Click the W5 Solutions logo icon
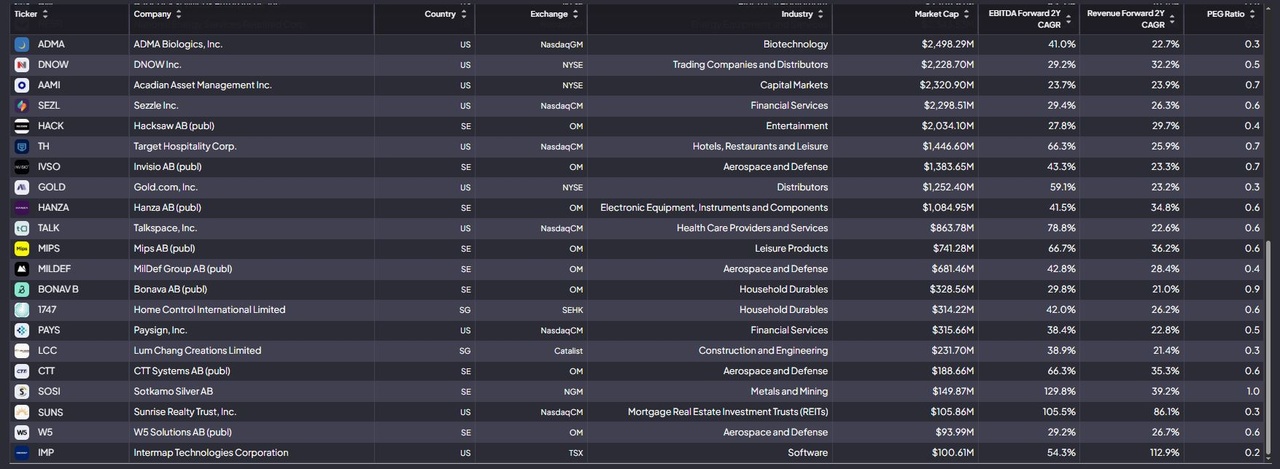 pos(22,432)
